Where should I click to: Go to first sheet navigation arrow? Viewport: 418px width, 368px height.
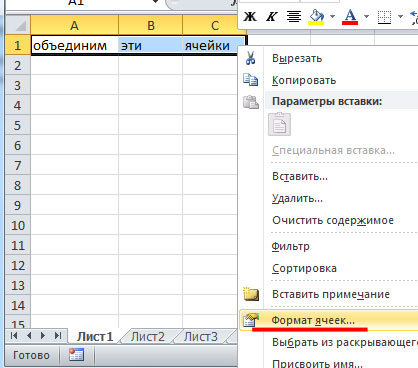point(14,336)
